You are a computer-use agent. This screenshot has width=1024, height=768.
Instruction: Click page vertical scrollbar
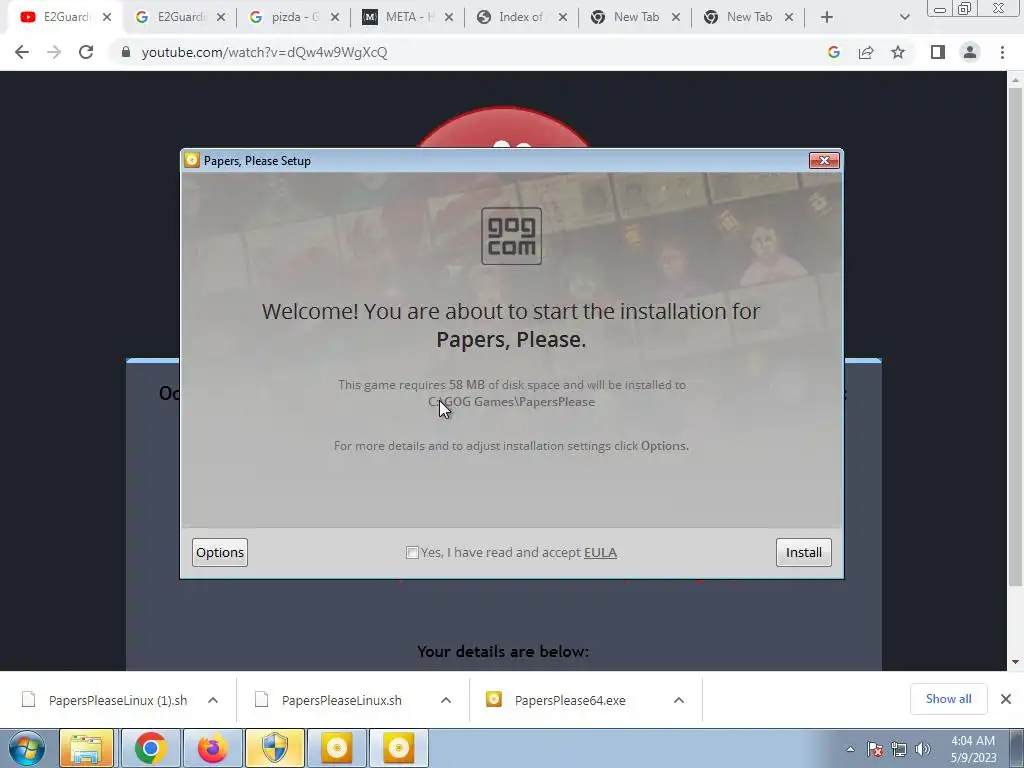[1015, 336]
